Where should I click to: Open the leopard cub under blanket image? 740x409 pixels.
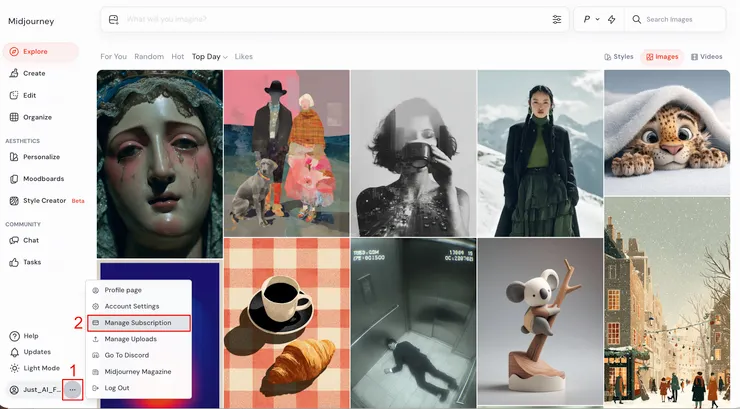coord(667,133)
